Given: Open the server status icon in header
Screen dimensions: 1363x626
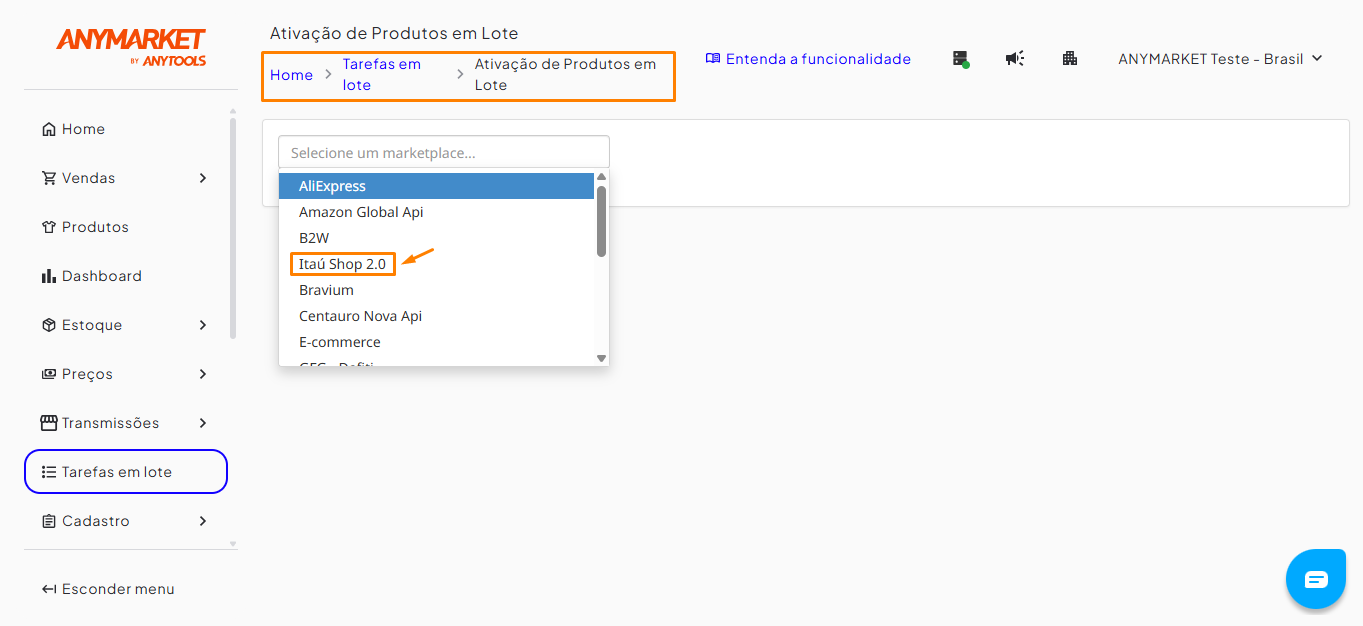Looking at the screenshot, I should [961, 59].
